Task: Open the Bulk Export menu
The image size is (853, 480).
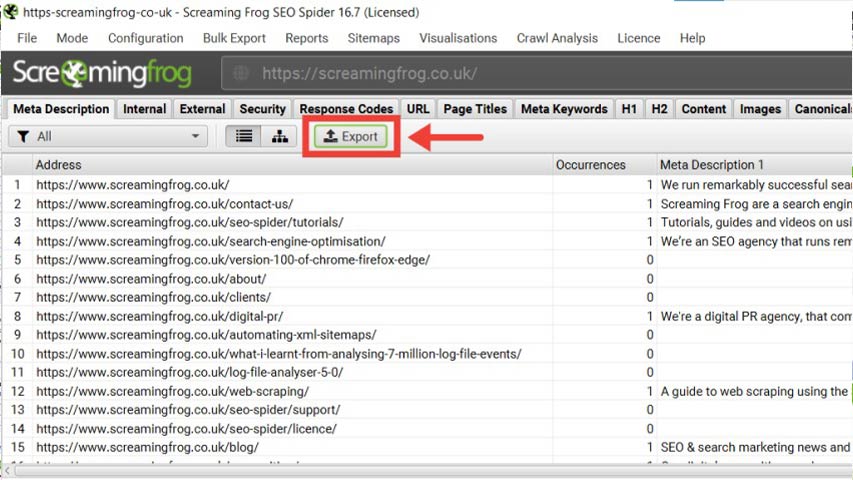Action: point(234,38)
